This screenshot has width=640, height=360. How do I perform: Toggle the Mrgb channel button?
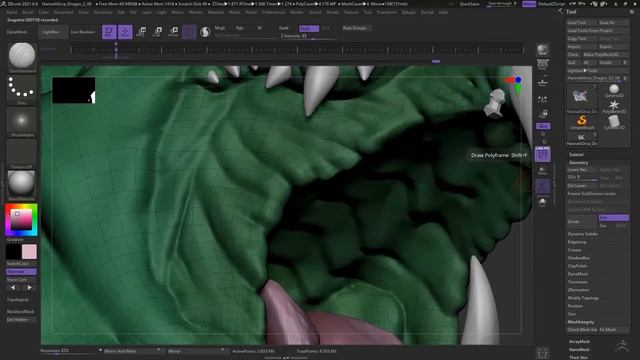[x=220, y=28]
